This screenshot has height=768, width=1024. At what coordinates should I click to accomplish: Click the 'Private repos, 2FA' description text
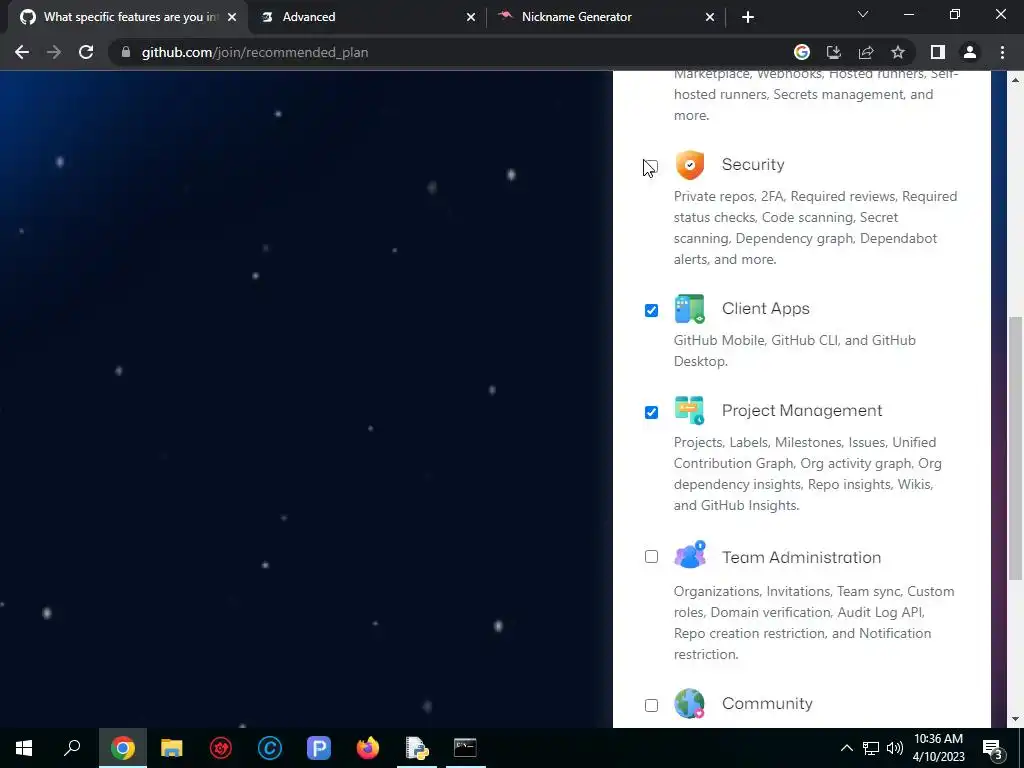(816, 228)
